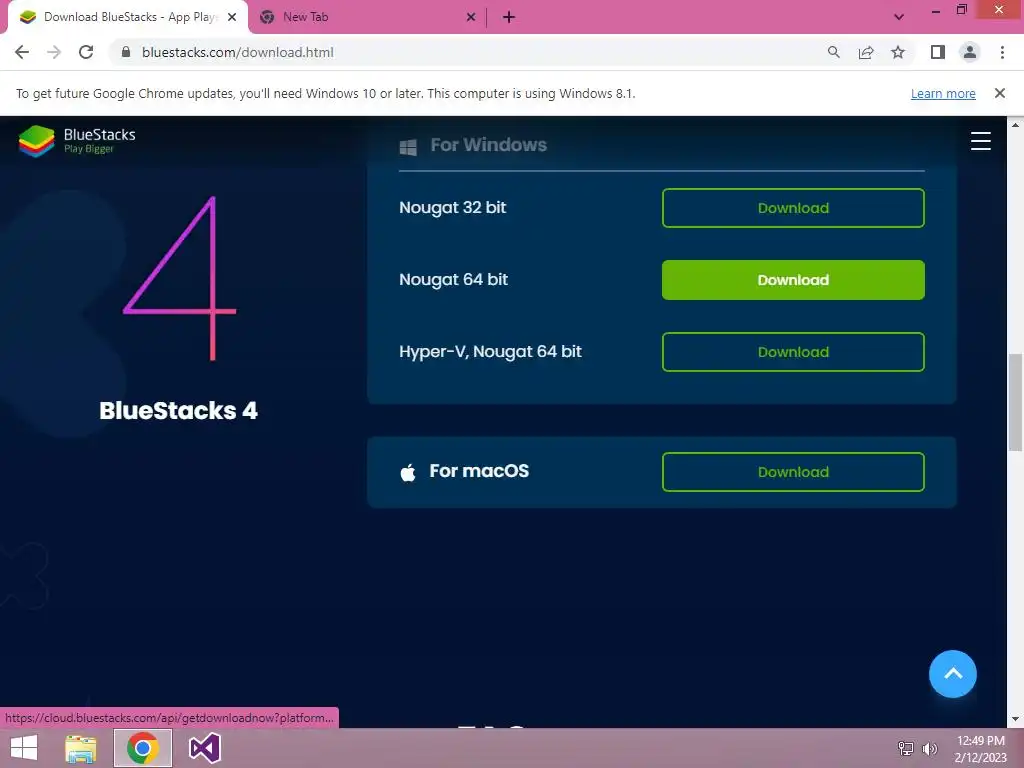Click the "Nougat 32 bit" label
The width and height of the screenshot is (1024, 768).
[x=453, y=208]
